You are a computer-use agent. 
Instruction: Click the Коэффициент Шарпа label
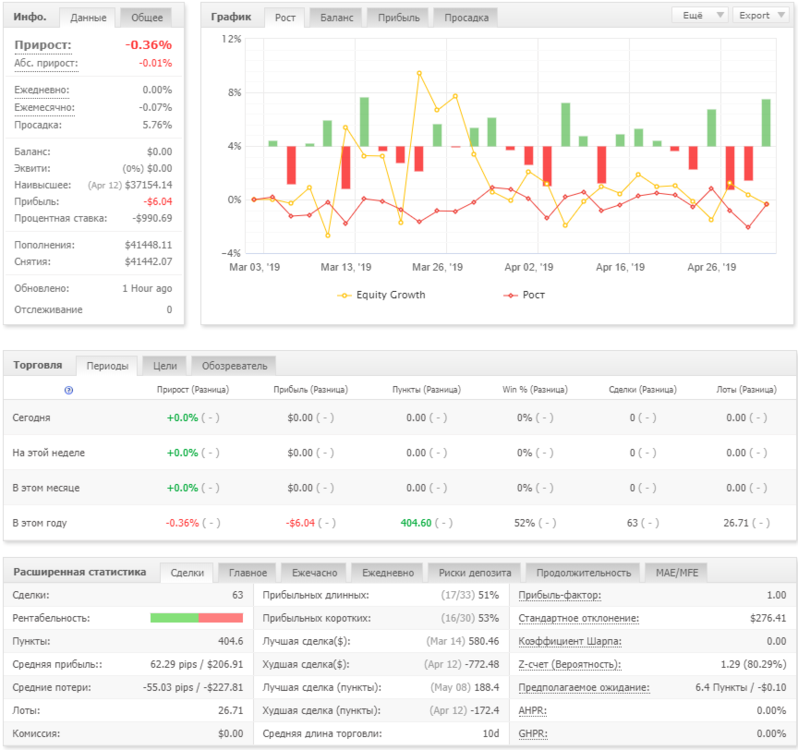pos(570,641)
